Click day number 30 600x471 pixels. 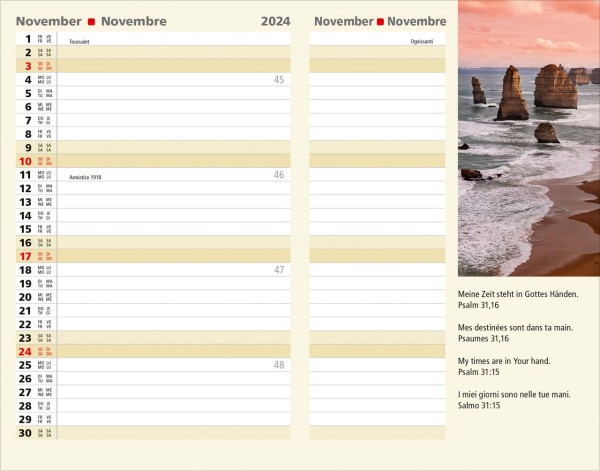(25, 432)
